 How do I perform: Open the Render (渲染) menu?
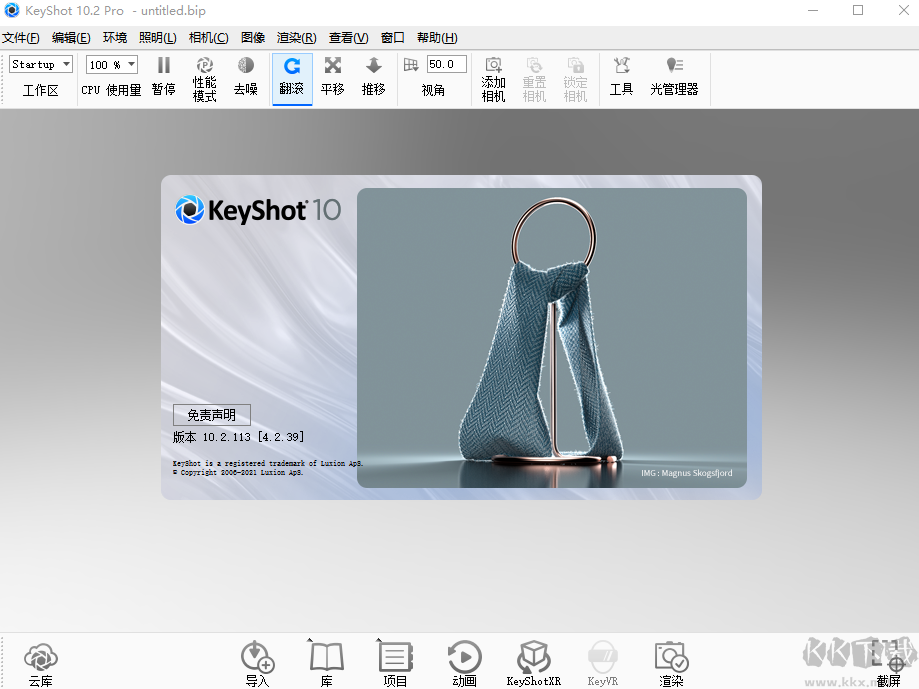[x=296, y=38]
